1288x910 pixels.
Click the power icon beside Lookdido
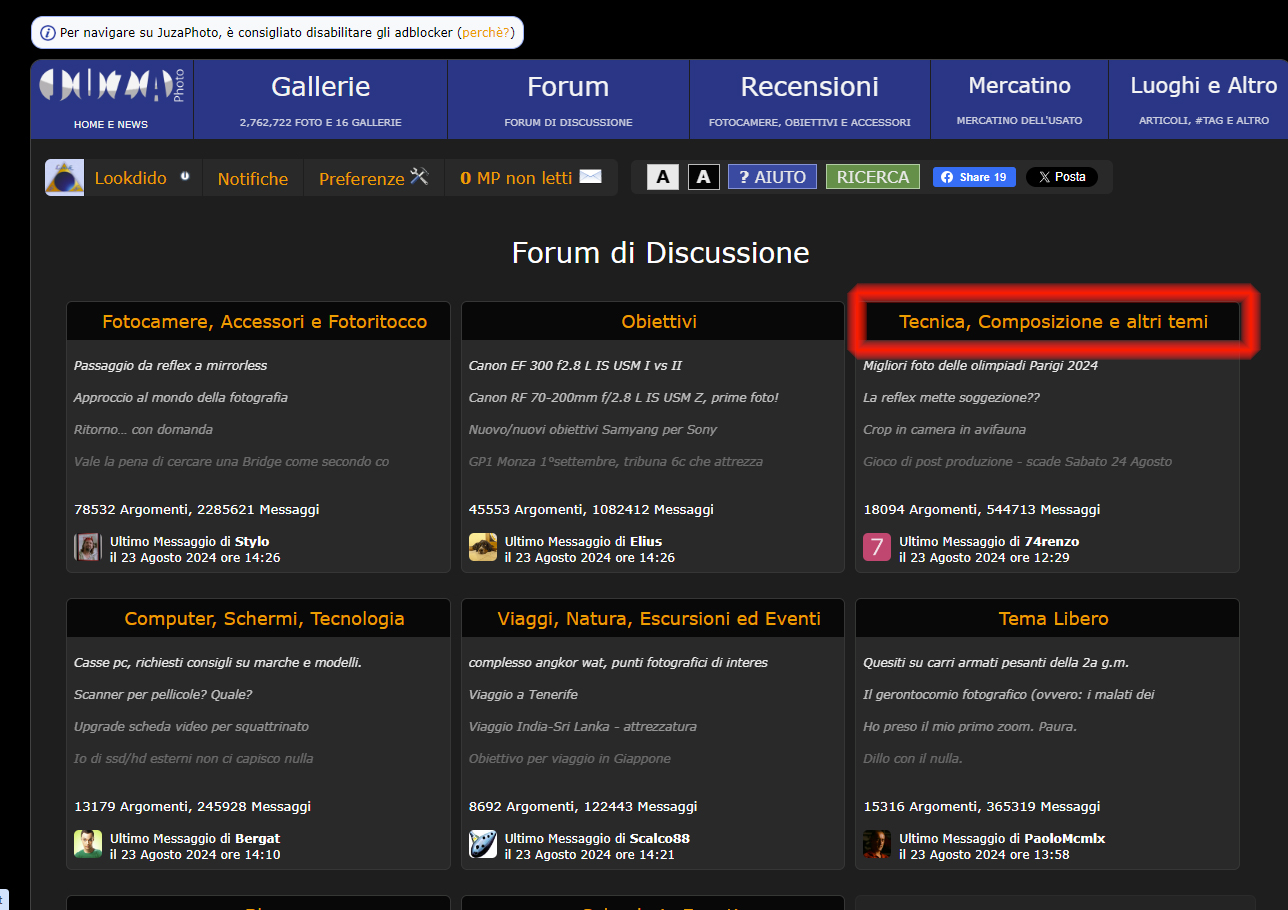pyautogui.click(x=185, y=176)
